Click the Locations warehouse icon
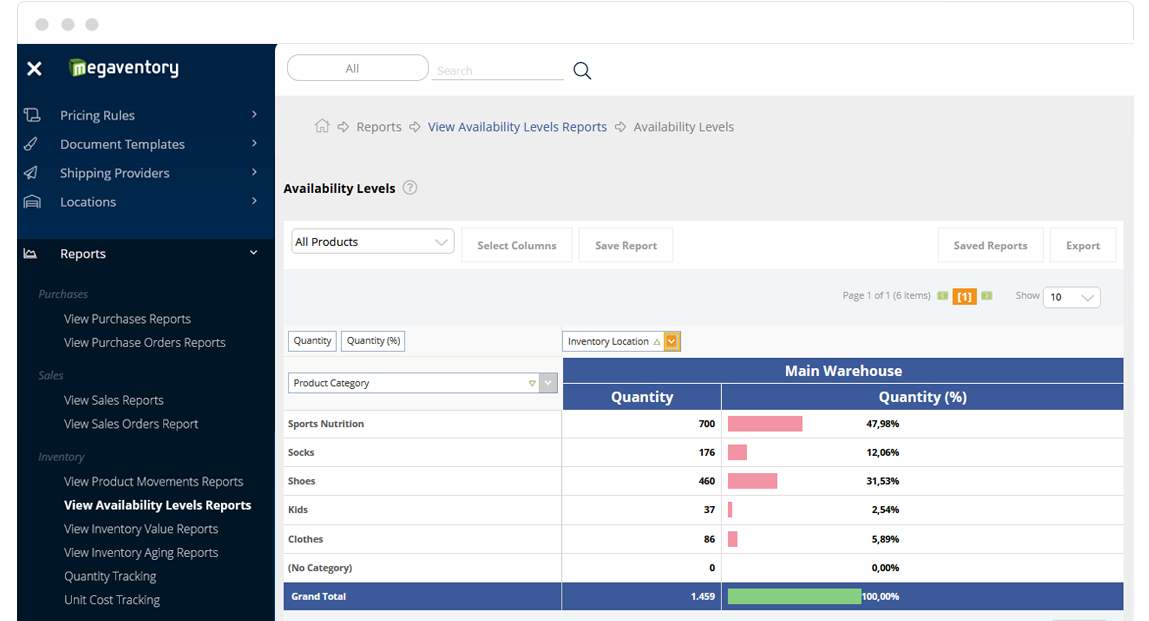This screenshot has height=621, width=1149. [32, 202]
